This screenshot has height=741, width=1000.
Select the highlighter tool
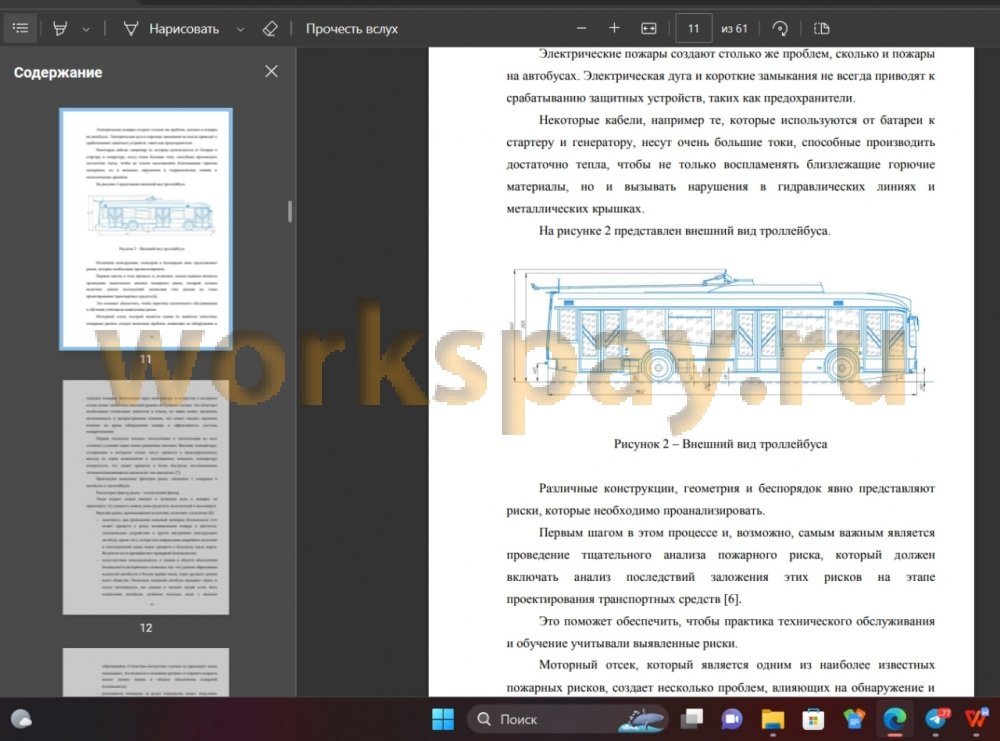click(60, 29)
